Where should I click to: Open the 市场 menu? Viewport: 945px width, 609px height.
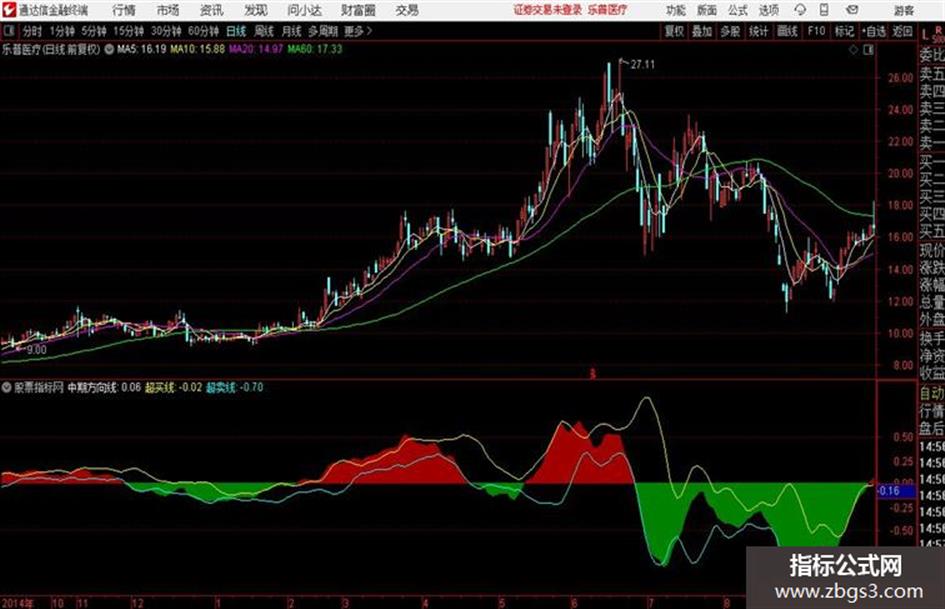click(x=168, y=10)
